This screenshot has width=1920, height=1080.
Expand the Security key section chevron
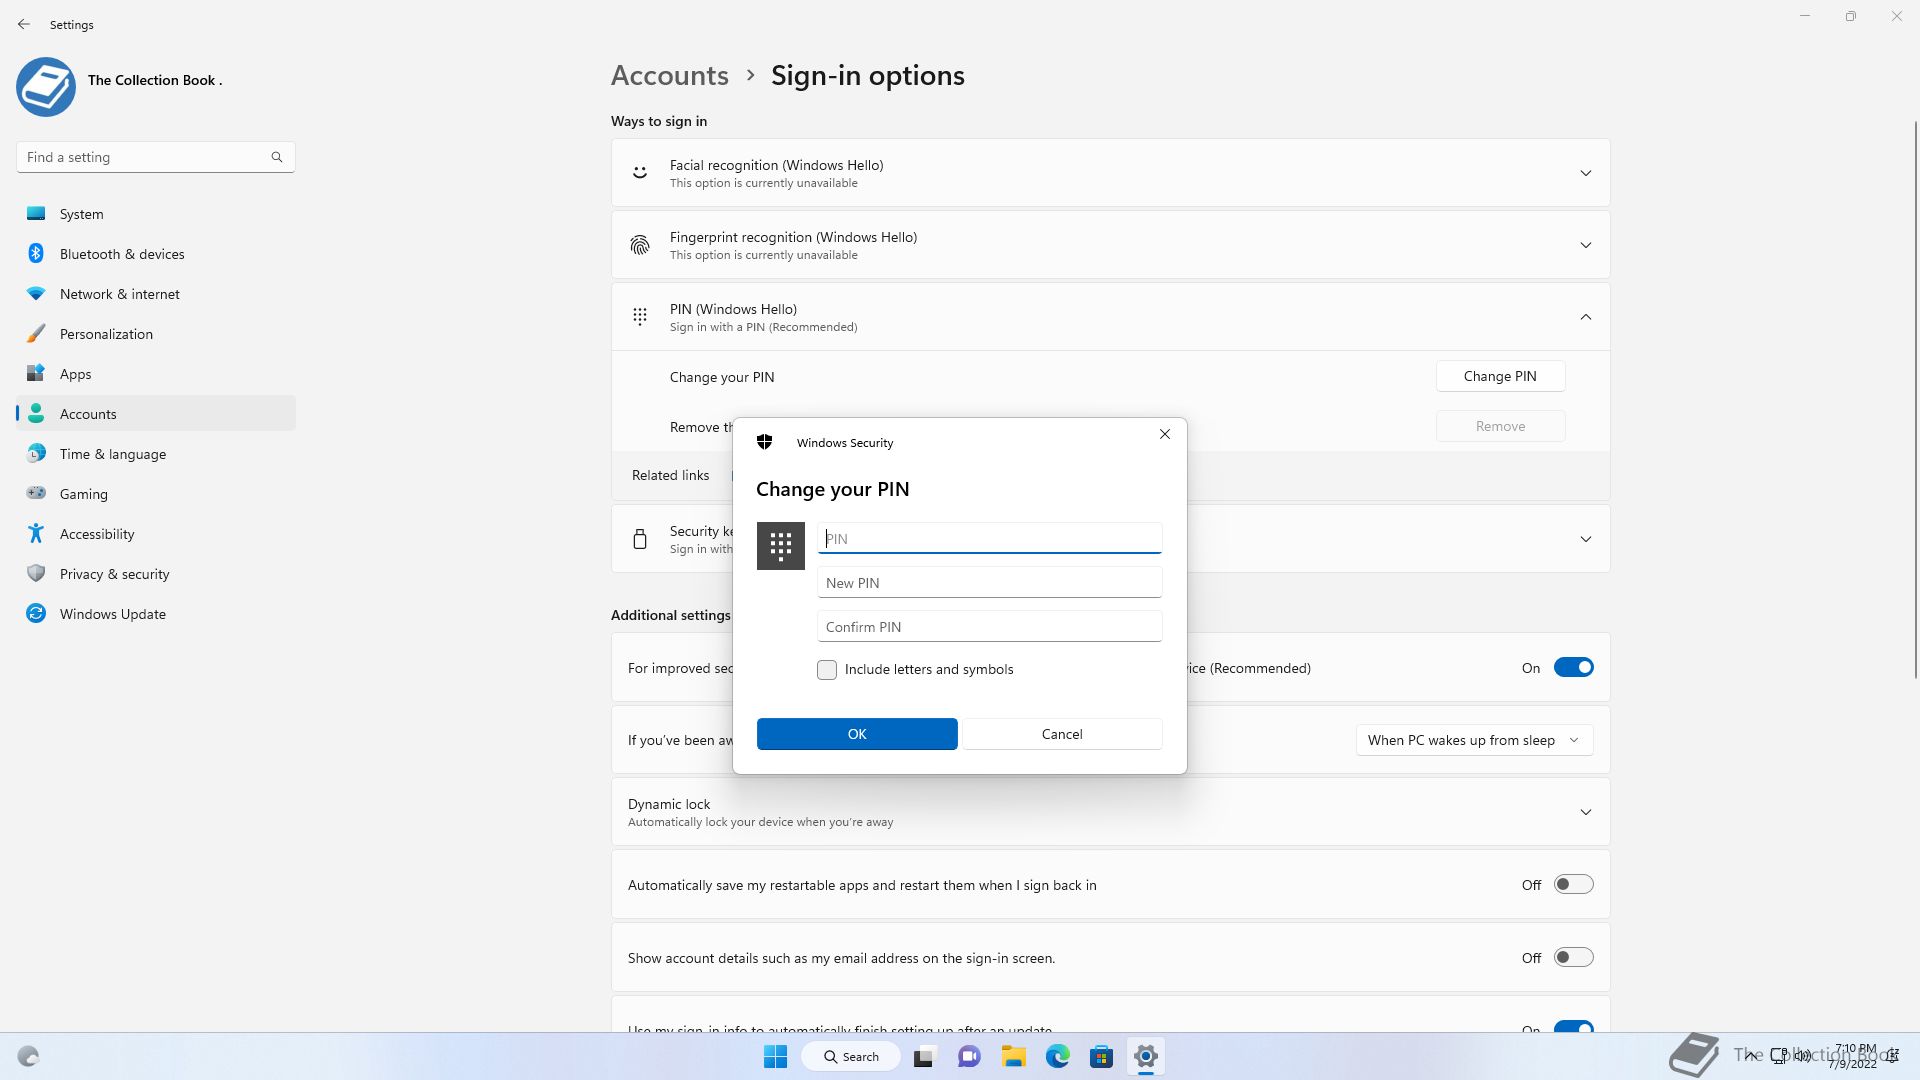1586,539
